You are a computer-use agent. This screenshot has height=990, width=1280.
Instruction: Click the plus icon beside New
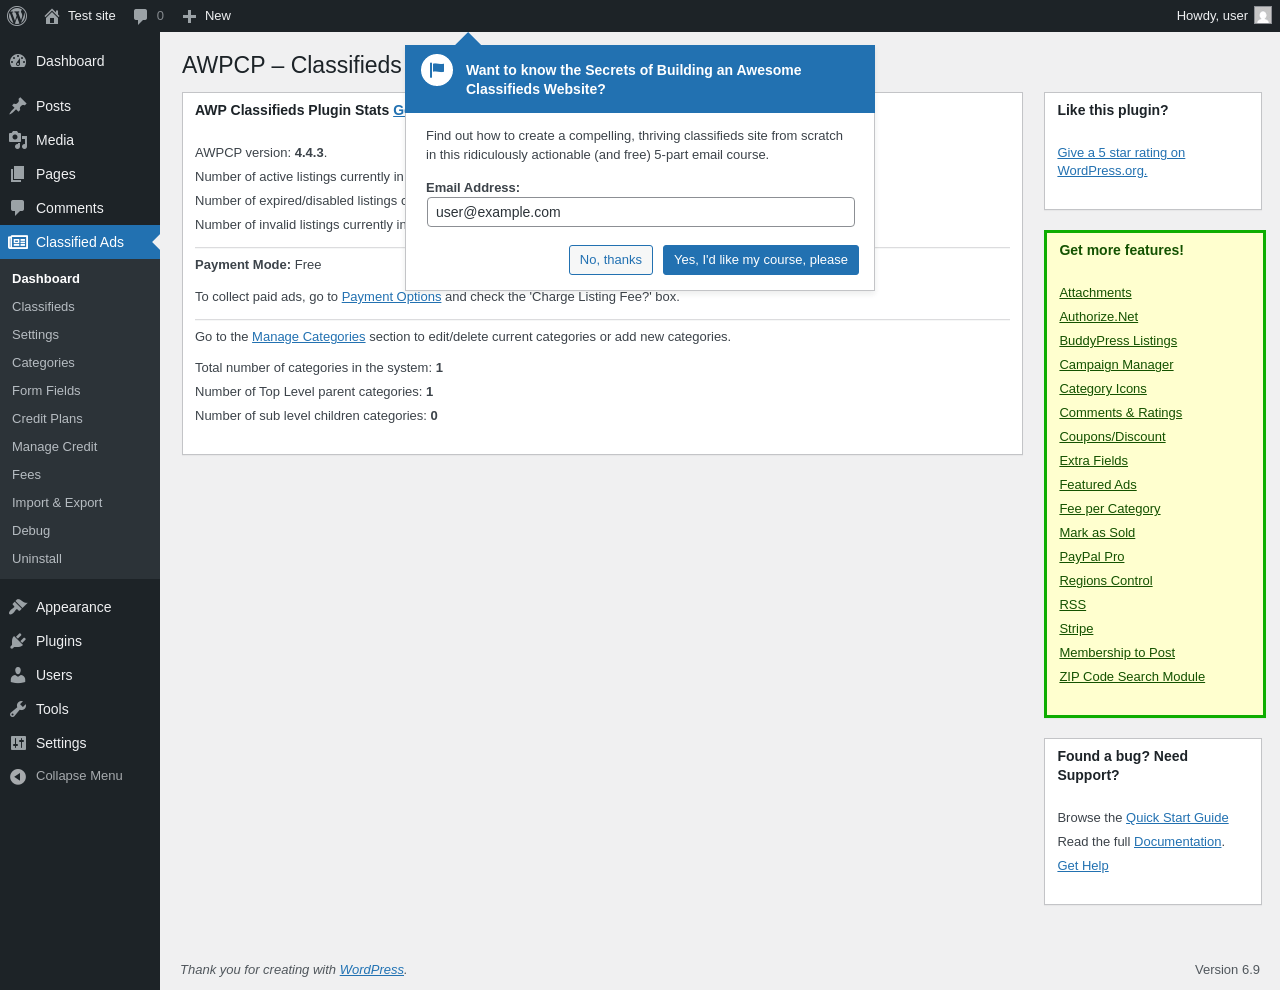[x=189, y=16]
